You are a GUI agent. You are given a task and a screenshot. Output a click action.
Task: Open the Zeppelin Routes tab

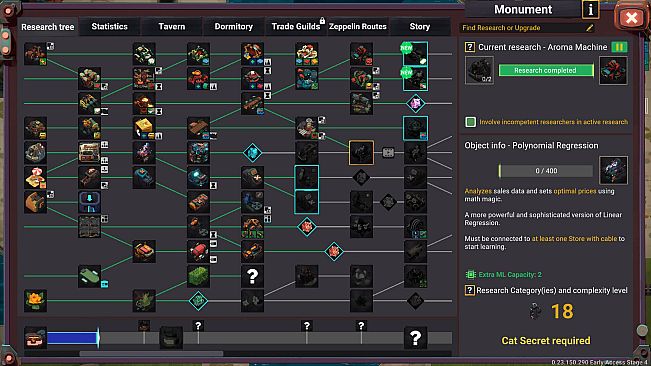(357, 27)
